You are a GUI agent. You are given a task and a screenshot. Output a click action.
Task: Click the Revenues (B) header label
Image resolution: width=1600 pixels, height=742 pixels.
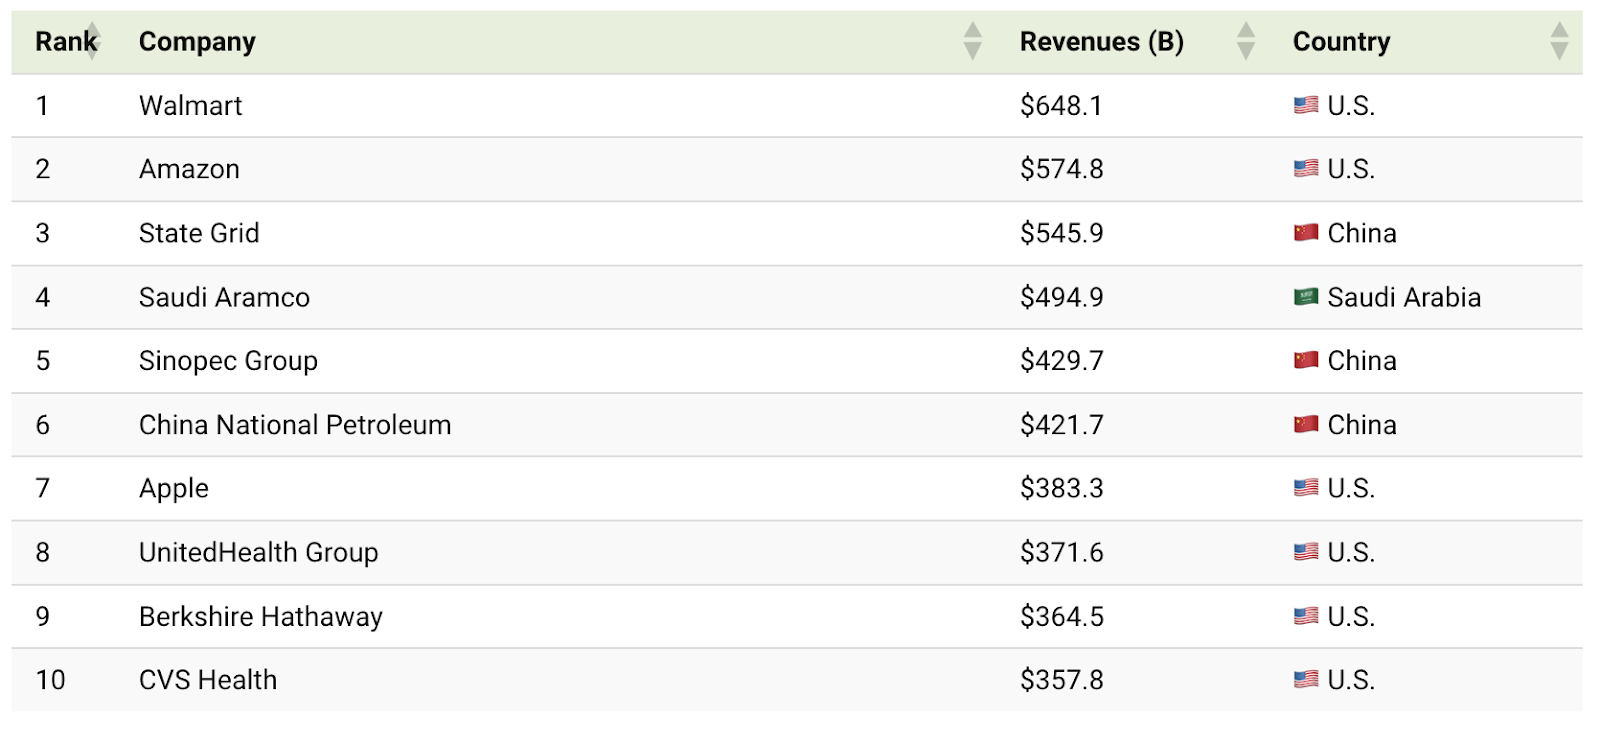click(x=1101, y=41)
